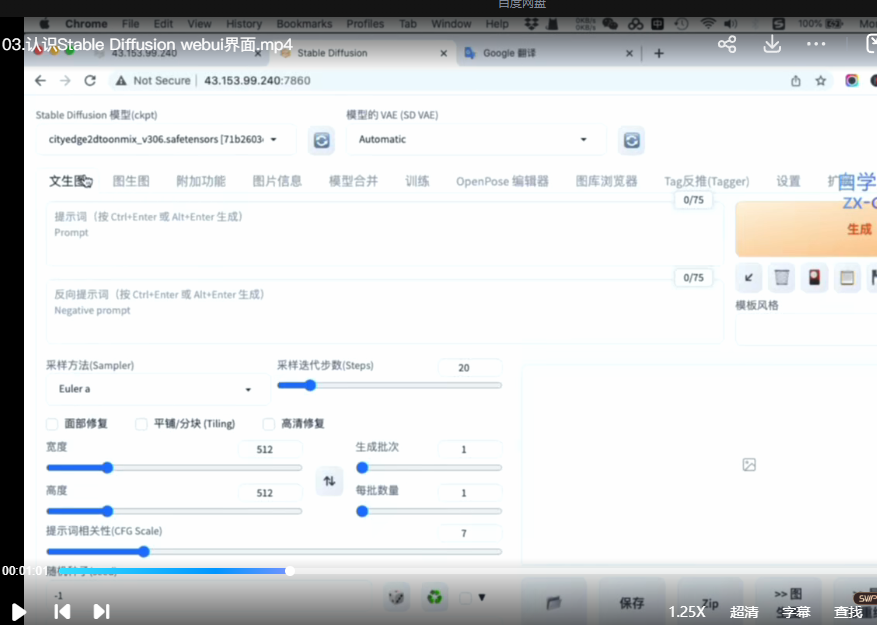877x625 pixels.
Task: Open the Chrome Bookmarks menu
Action: click(x=304, y=24)
